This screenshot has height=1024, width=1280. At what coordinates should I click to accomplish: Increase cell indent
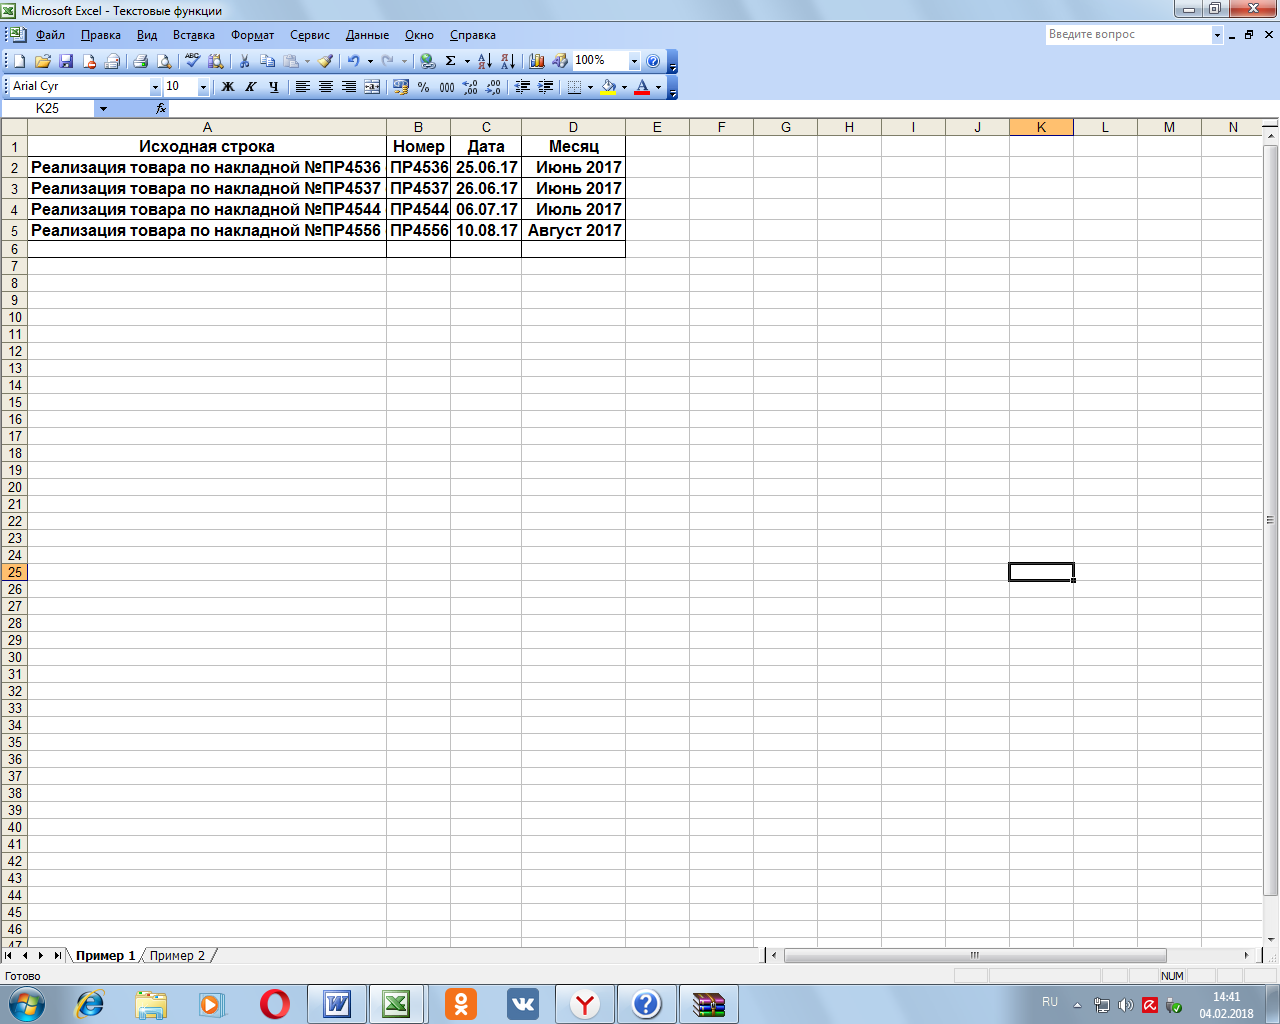tap(545, 87)
